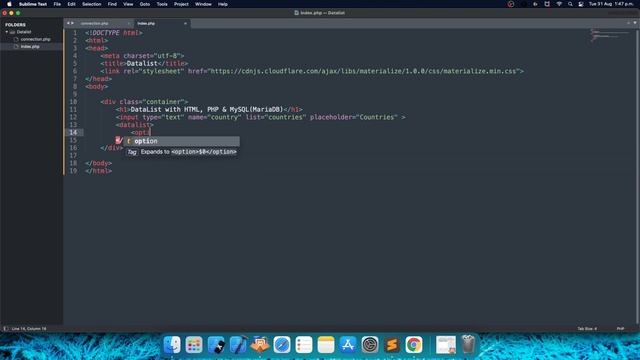Open Finder from the dock
This screenshot has width=640, height=360.
(172, 345)
